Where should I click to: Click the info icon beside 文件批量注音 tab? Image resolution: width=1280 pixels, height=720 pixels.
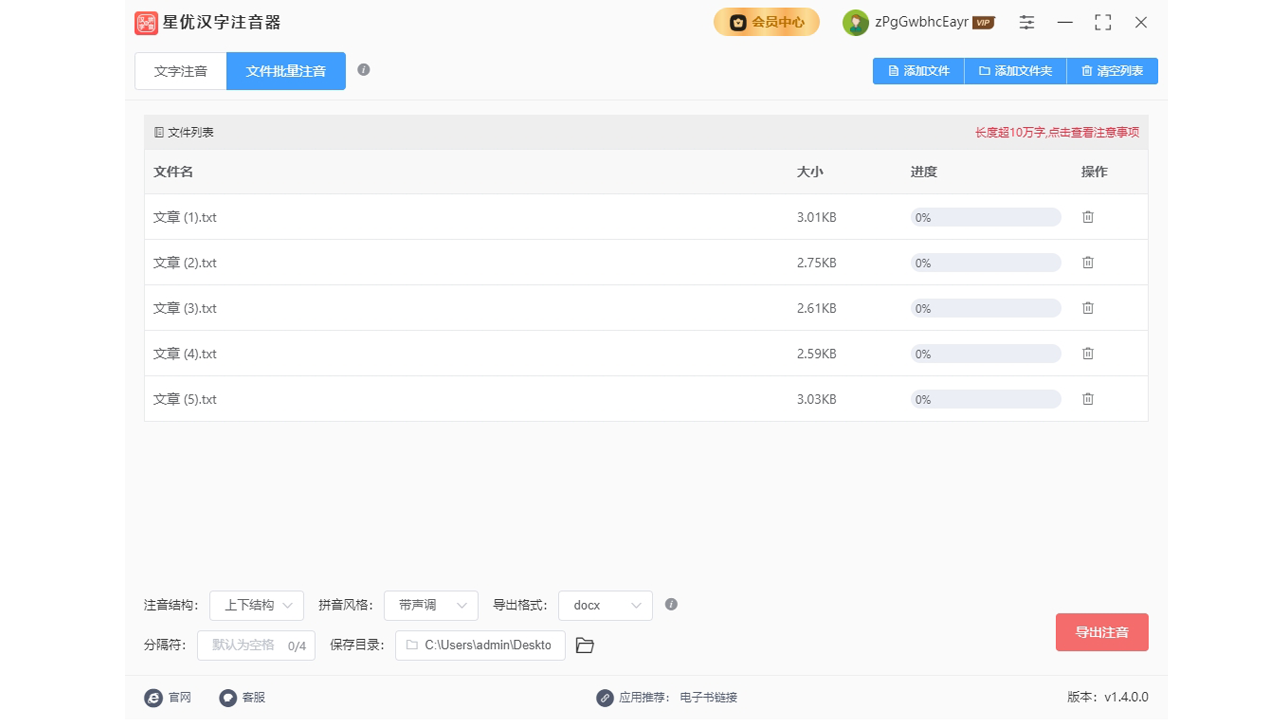click(364, 70)
